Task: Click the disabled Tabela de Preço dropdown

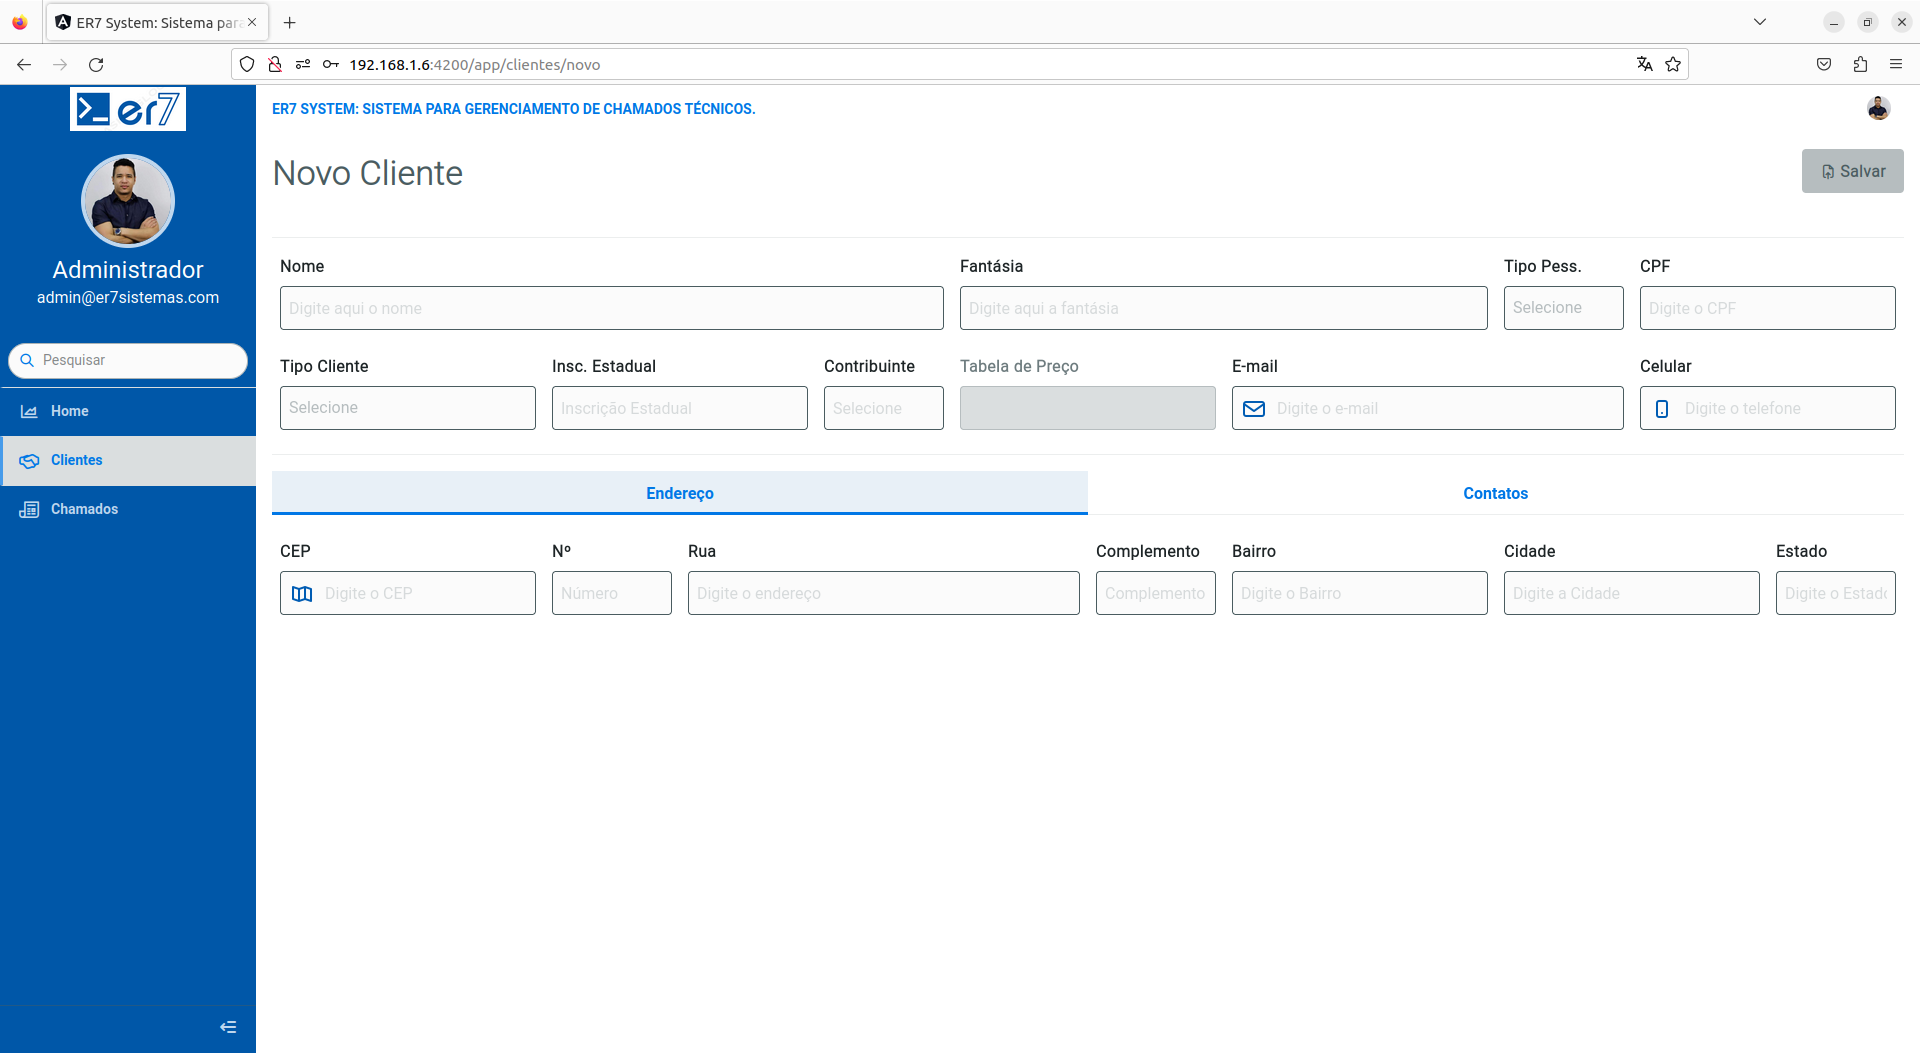Action: point(1088,408)
